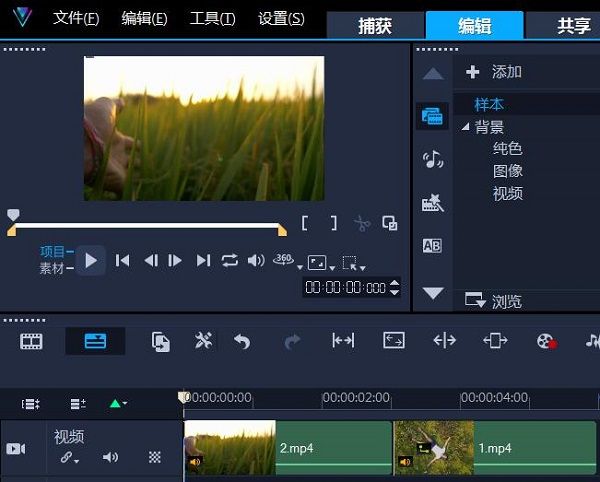Click the left trim marker

(x=11, y=231)
